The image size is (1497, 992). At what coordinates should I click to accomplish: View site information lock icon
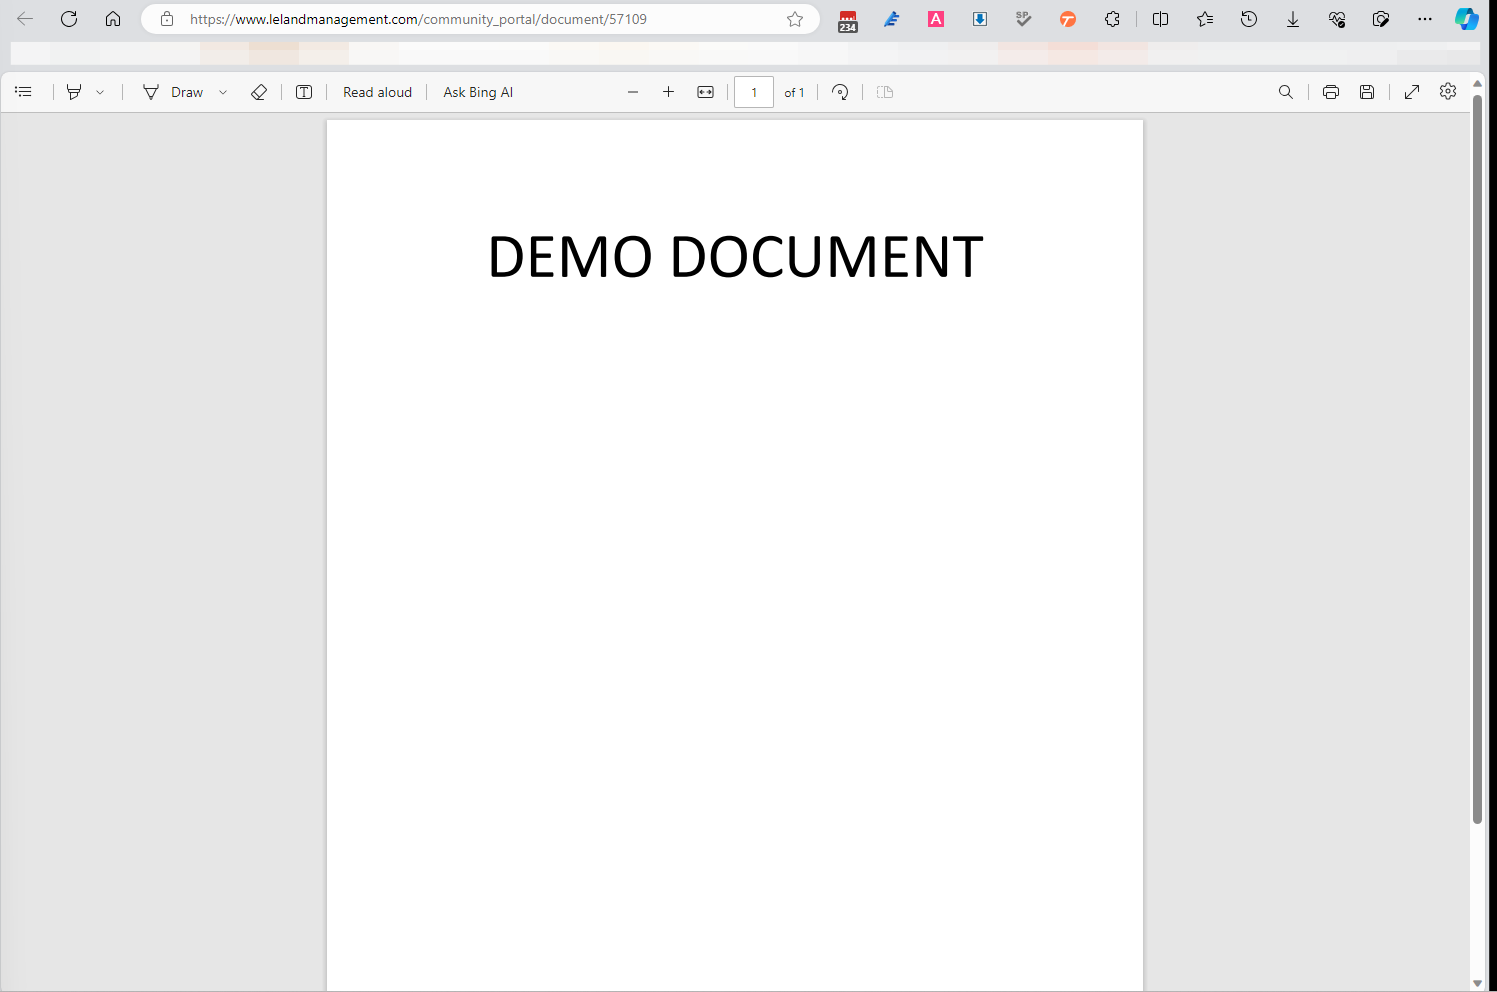click(x=167, y=19)
